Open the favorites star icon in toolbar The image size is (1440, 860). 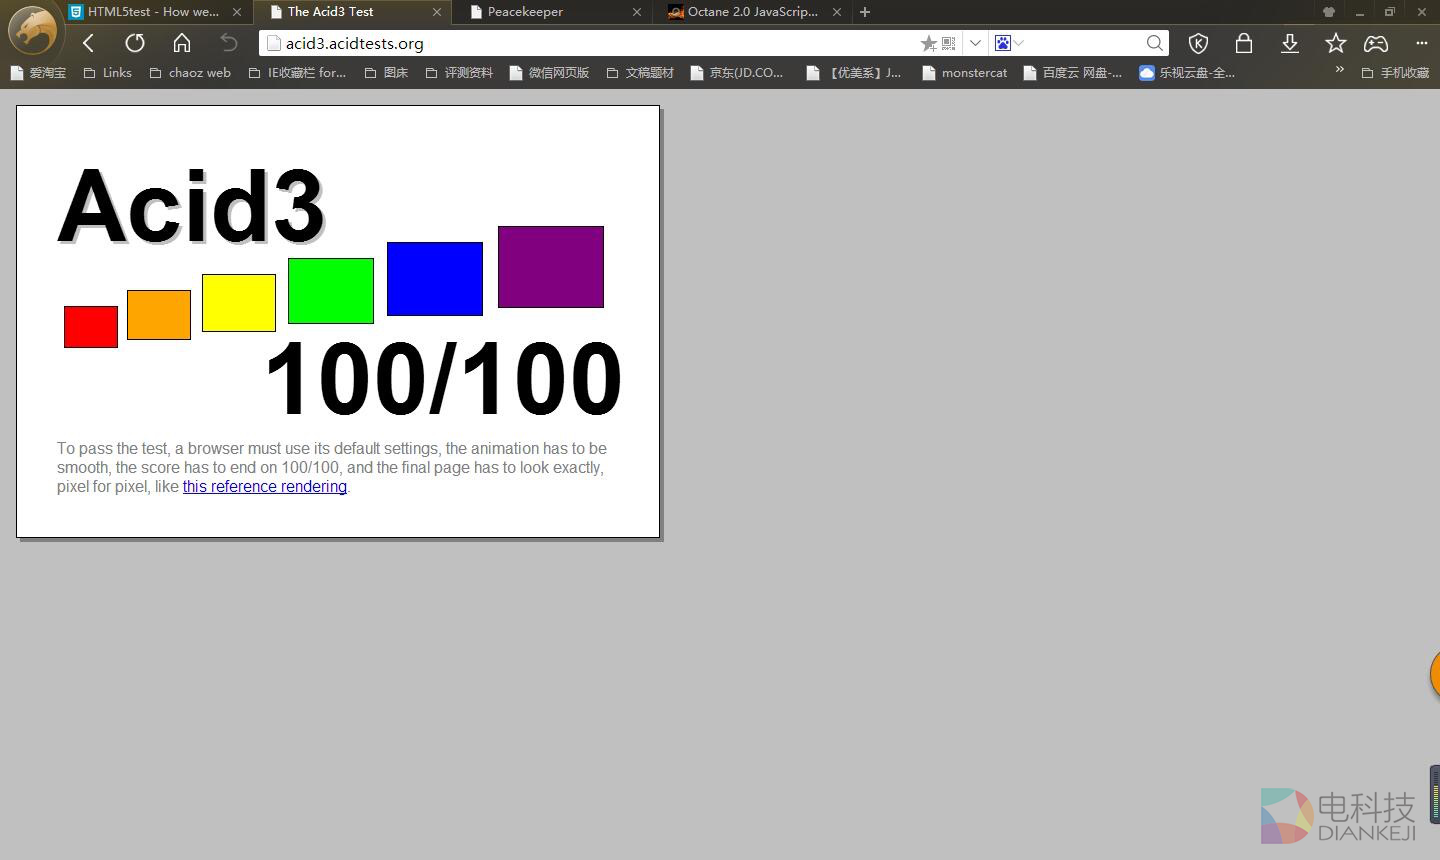(1335, 43)
